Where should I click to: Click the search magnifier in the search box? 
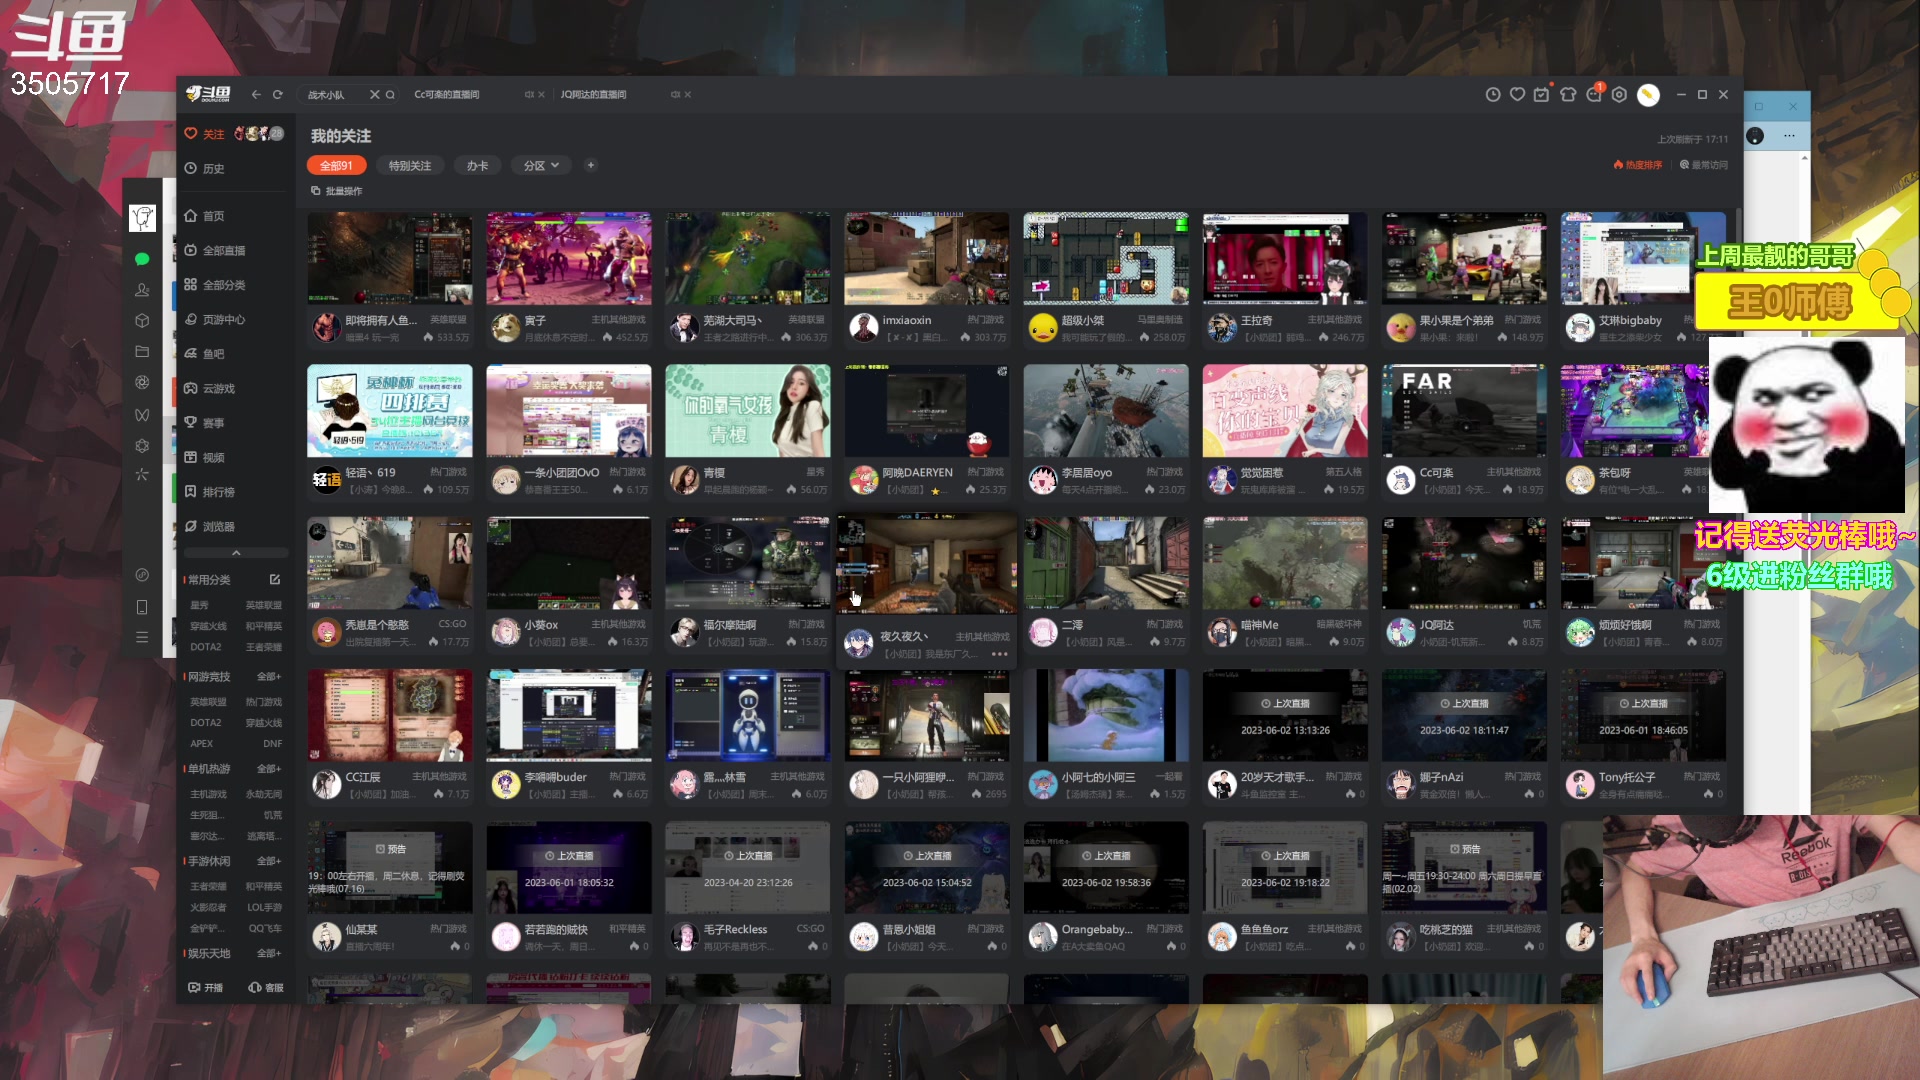tap(391, 95)
